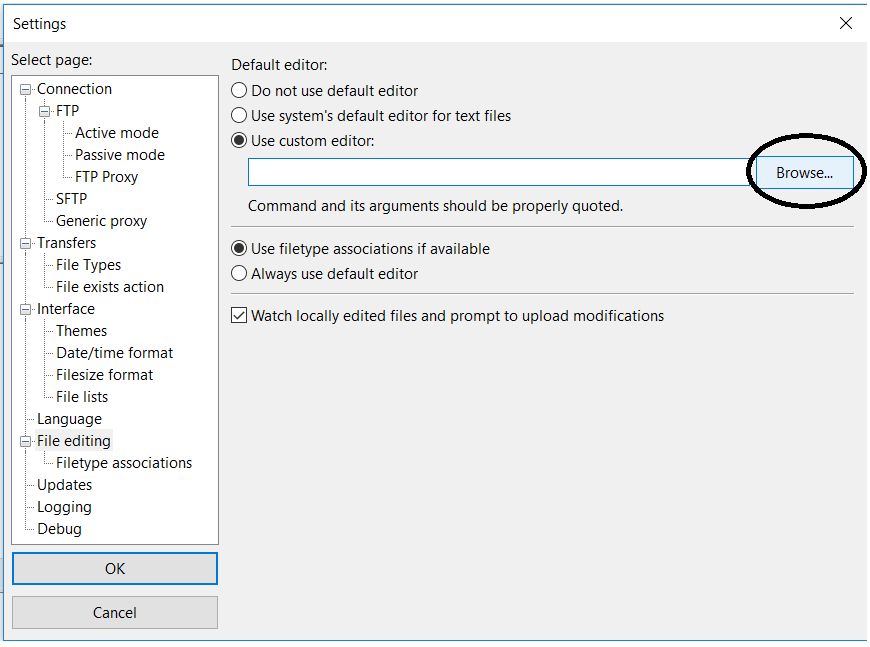Collapse the Connection tree node
Screen dimensions: 870x647
(x=26, y=89)
